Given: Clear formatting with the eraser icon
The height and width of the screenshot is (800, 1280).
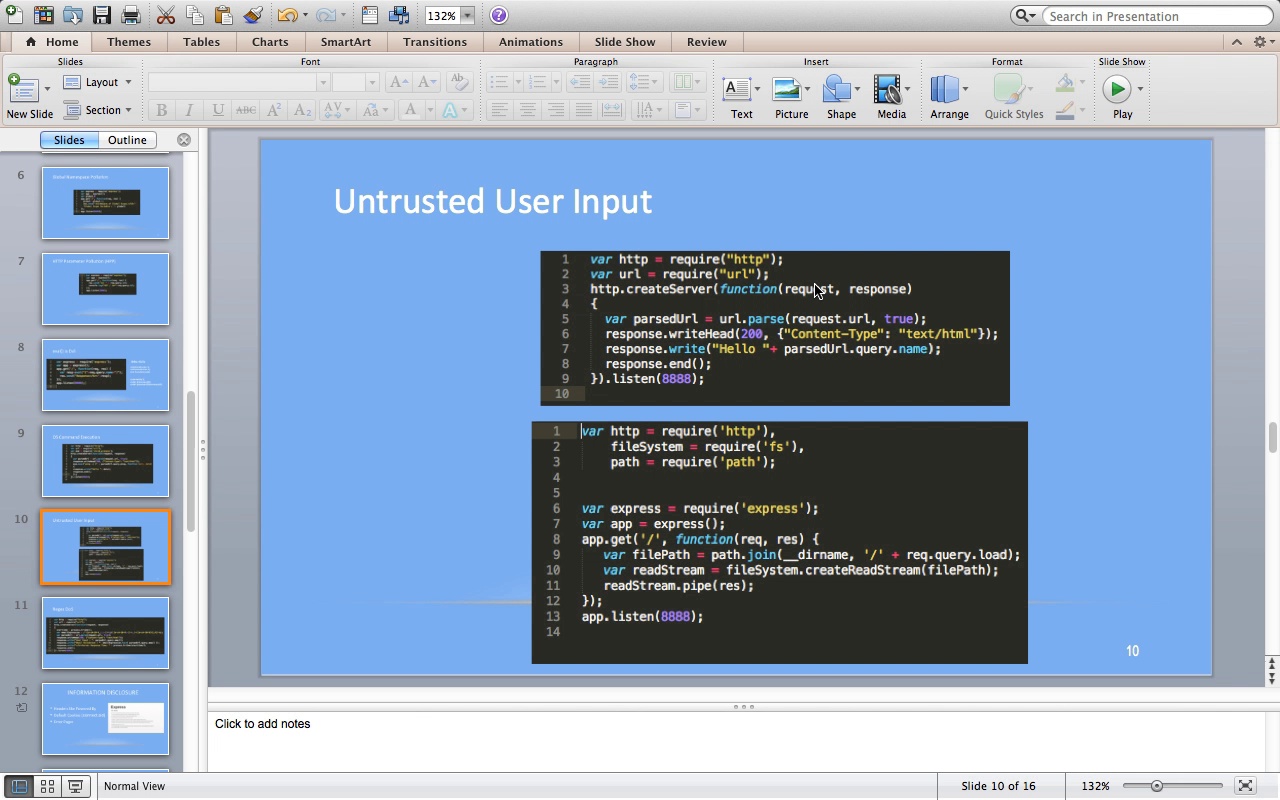Looking at the screenshot, I should click(459, 82).
